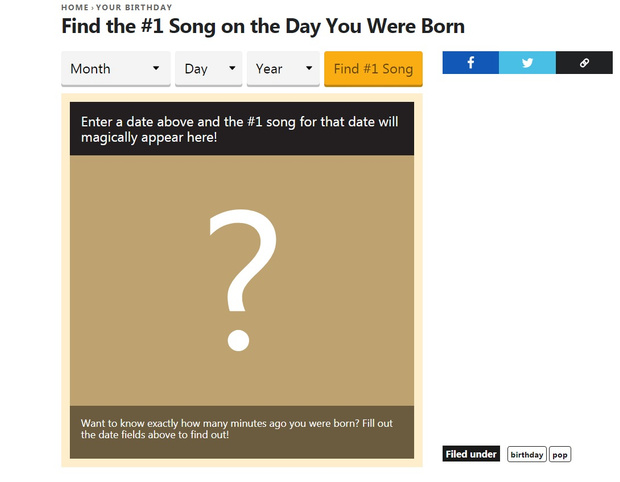This screenshot has height=482, width=620.
Task: Go to the HOME breadcrumb link
Action: tap(75, 7)
